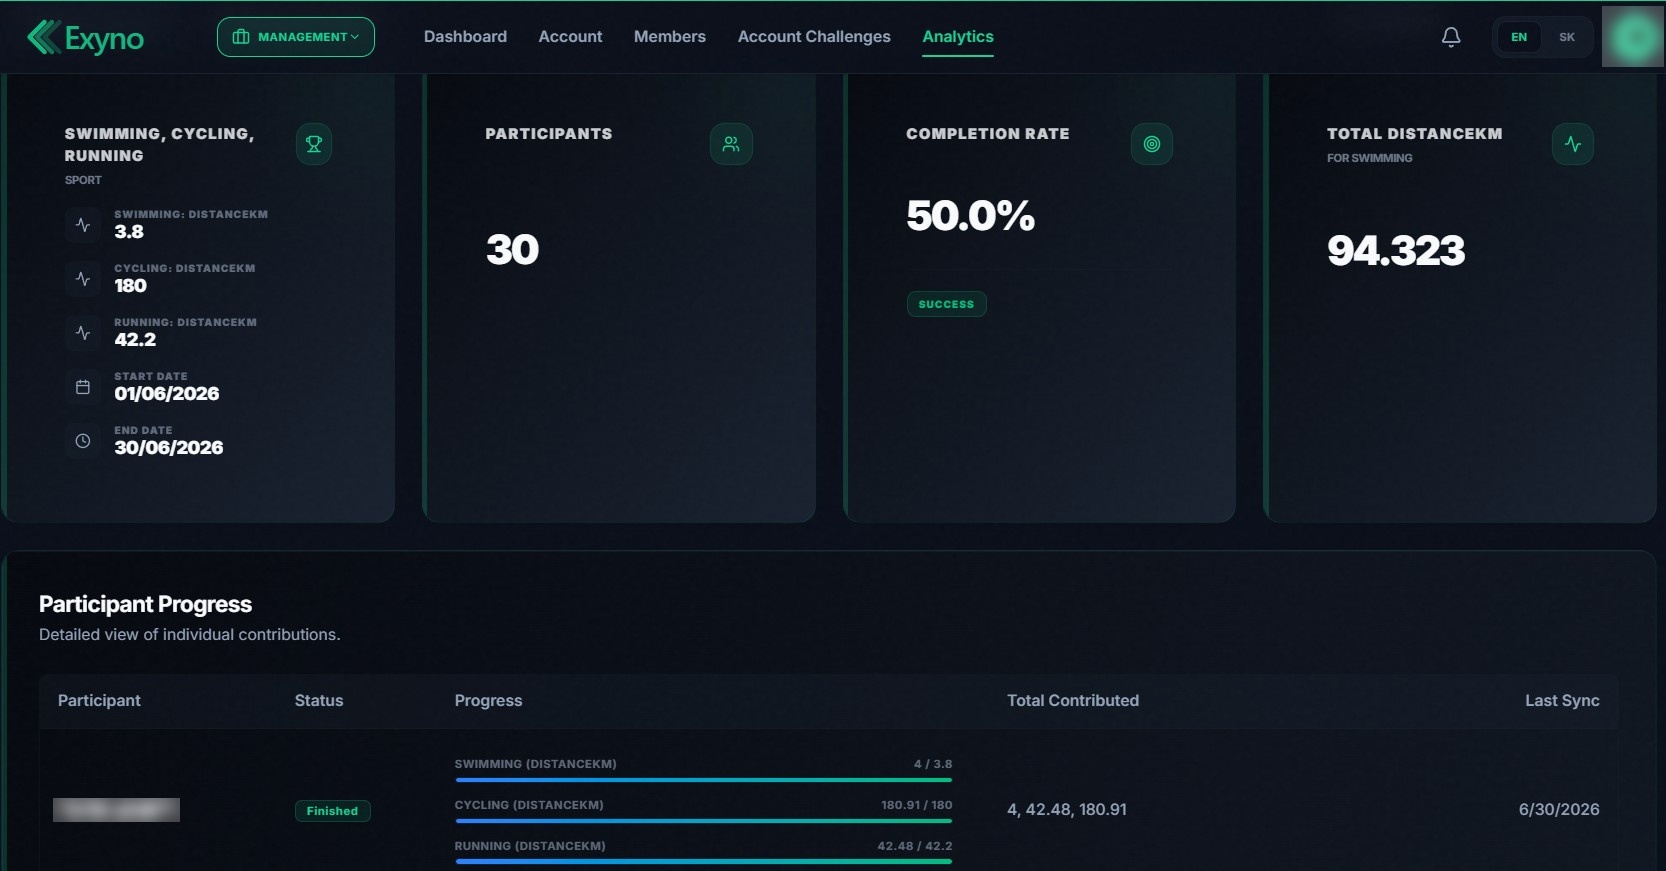This screenshot has width=1666, height=871.
Task: Click the Start Date calendar icon
Action: tap(83, 387)
